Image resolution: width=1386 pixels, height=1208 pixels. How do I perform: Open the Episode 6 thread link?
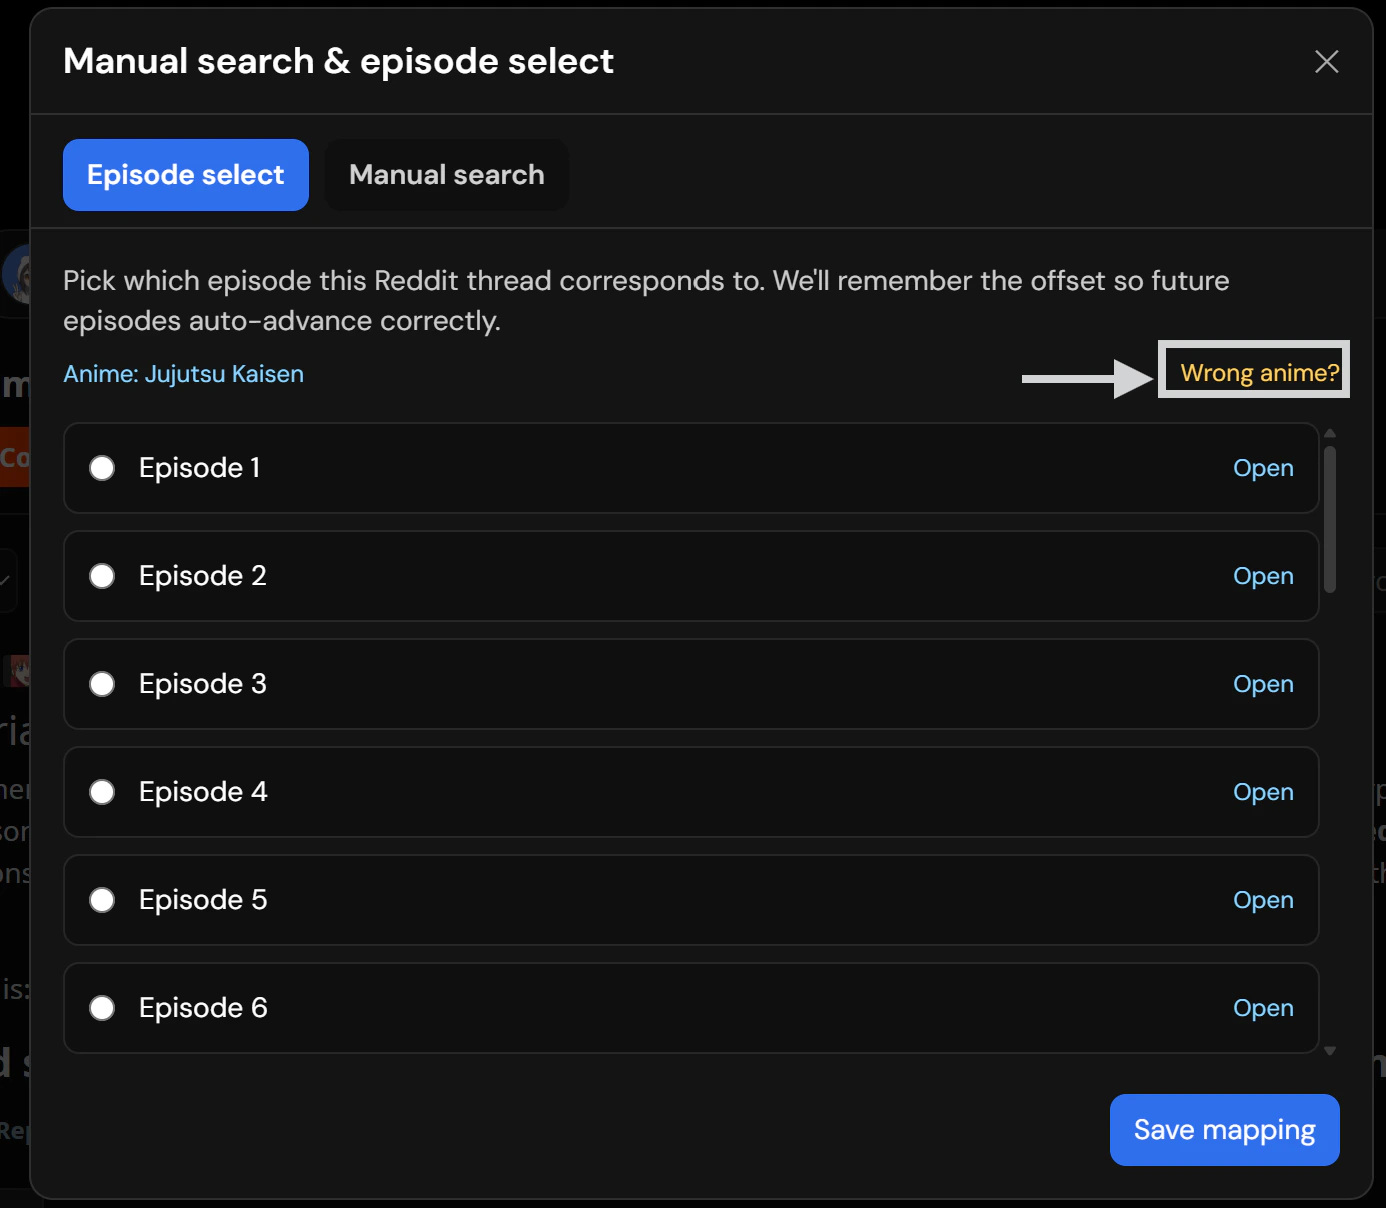(1263, 1008)
